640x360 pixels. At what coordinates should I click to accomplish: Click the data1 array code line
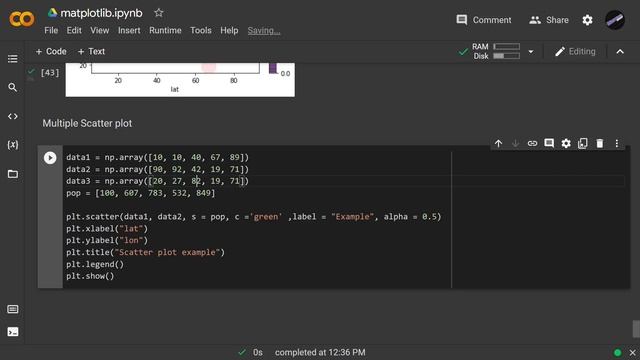click(158, 157)
